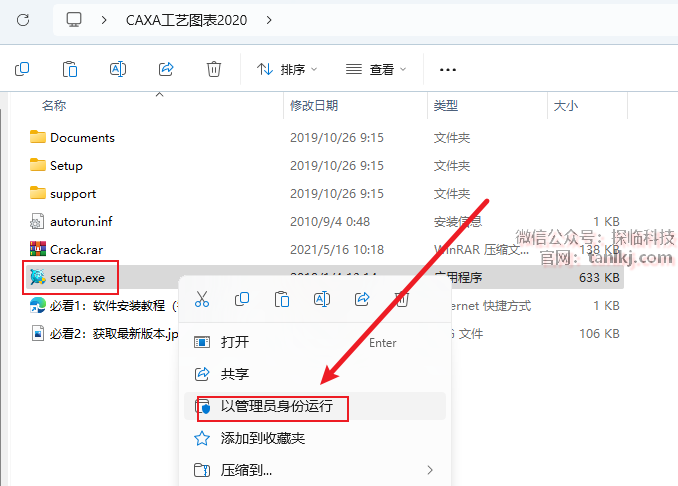
Task: Open CAXA工艺图表2020 breadcrumb
Action: (186, 20)
